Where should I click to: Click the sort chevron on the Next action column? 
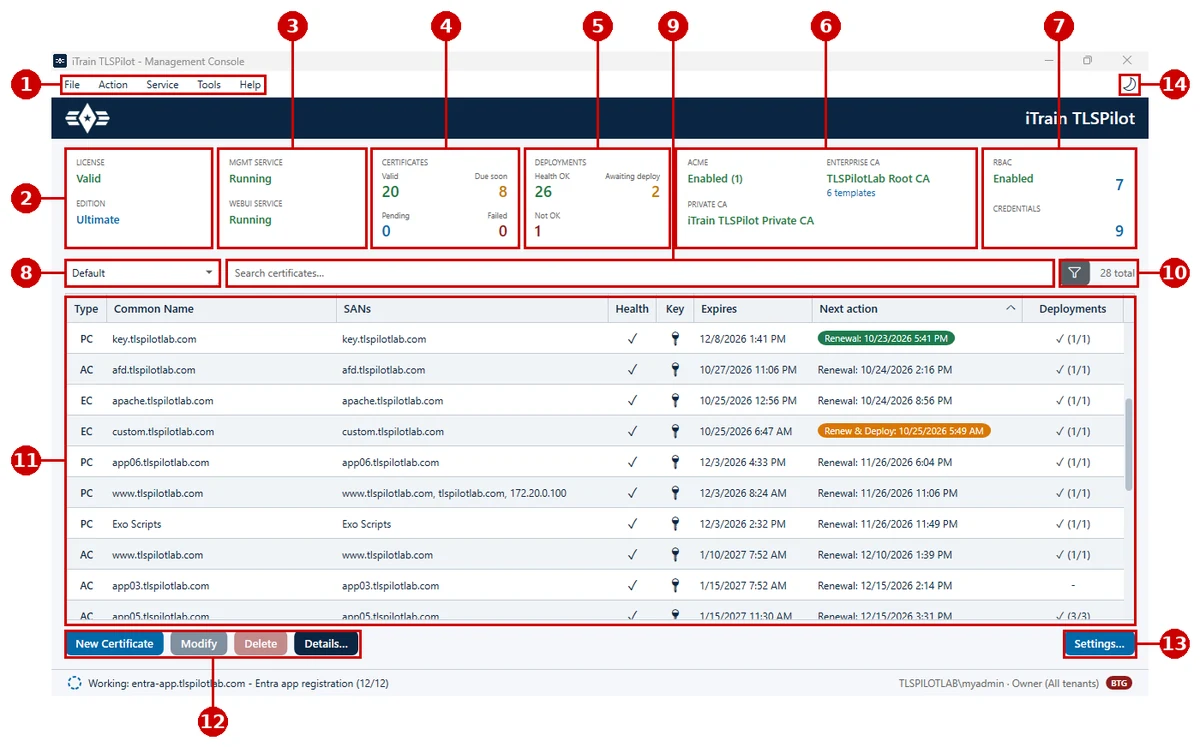click(x=1010, y=308)
